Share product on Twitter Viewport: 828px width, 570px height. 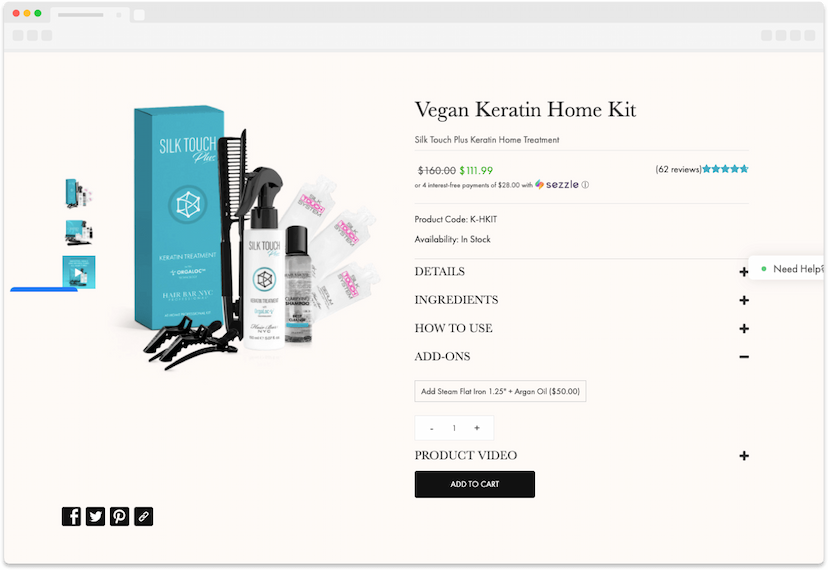click(x=95, y=516)
